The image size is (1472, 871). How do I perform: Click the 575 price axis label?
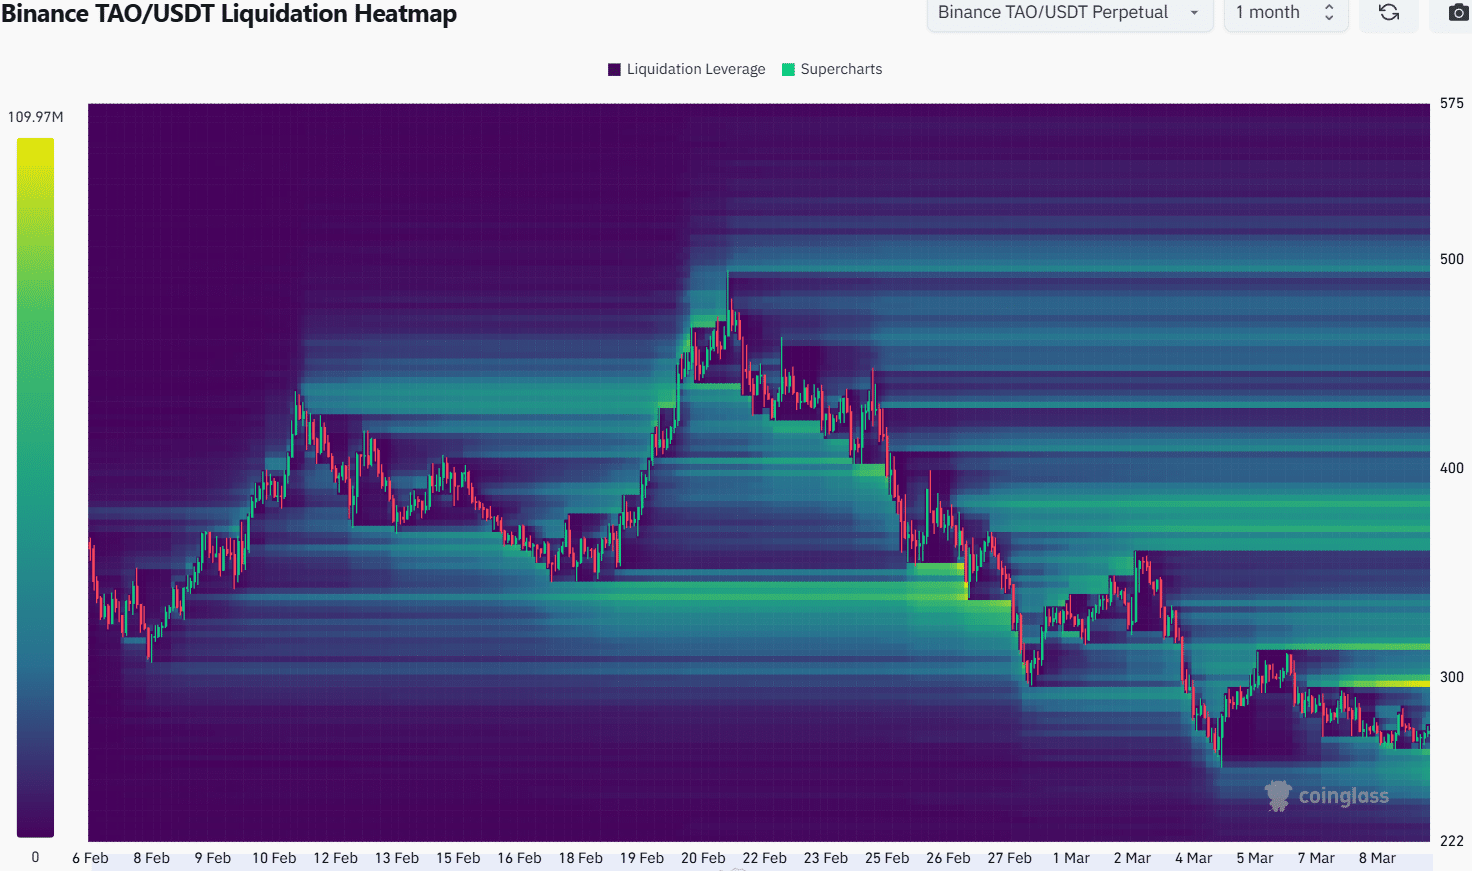(1452, 103)
